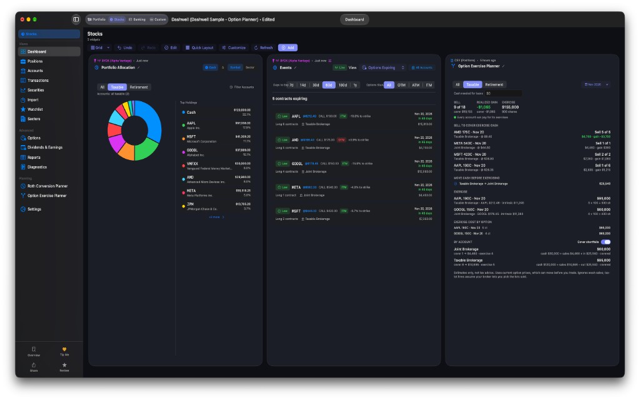Image resolution: width=640 pixels, height=400 pixels.
Task: Select Sector grouping in Portfolio Allocation
Action: point(250,67)
